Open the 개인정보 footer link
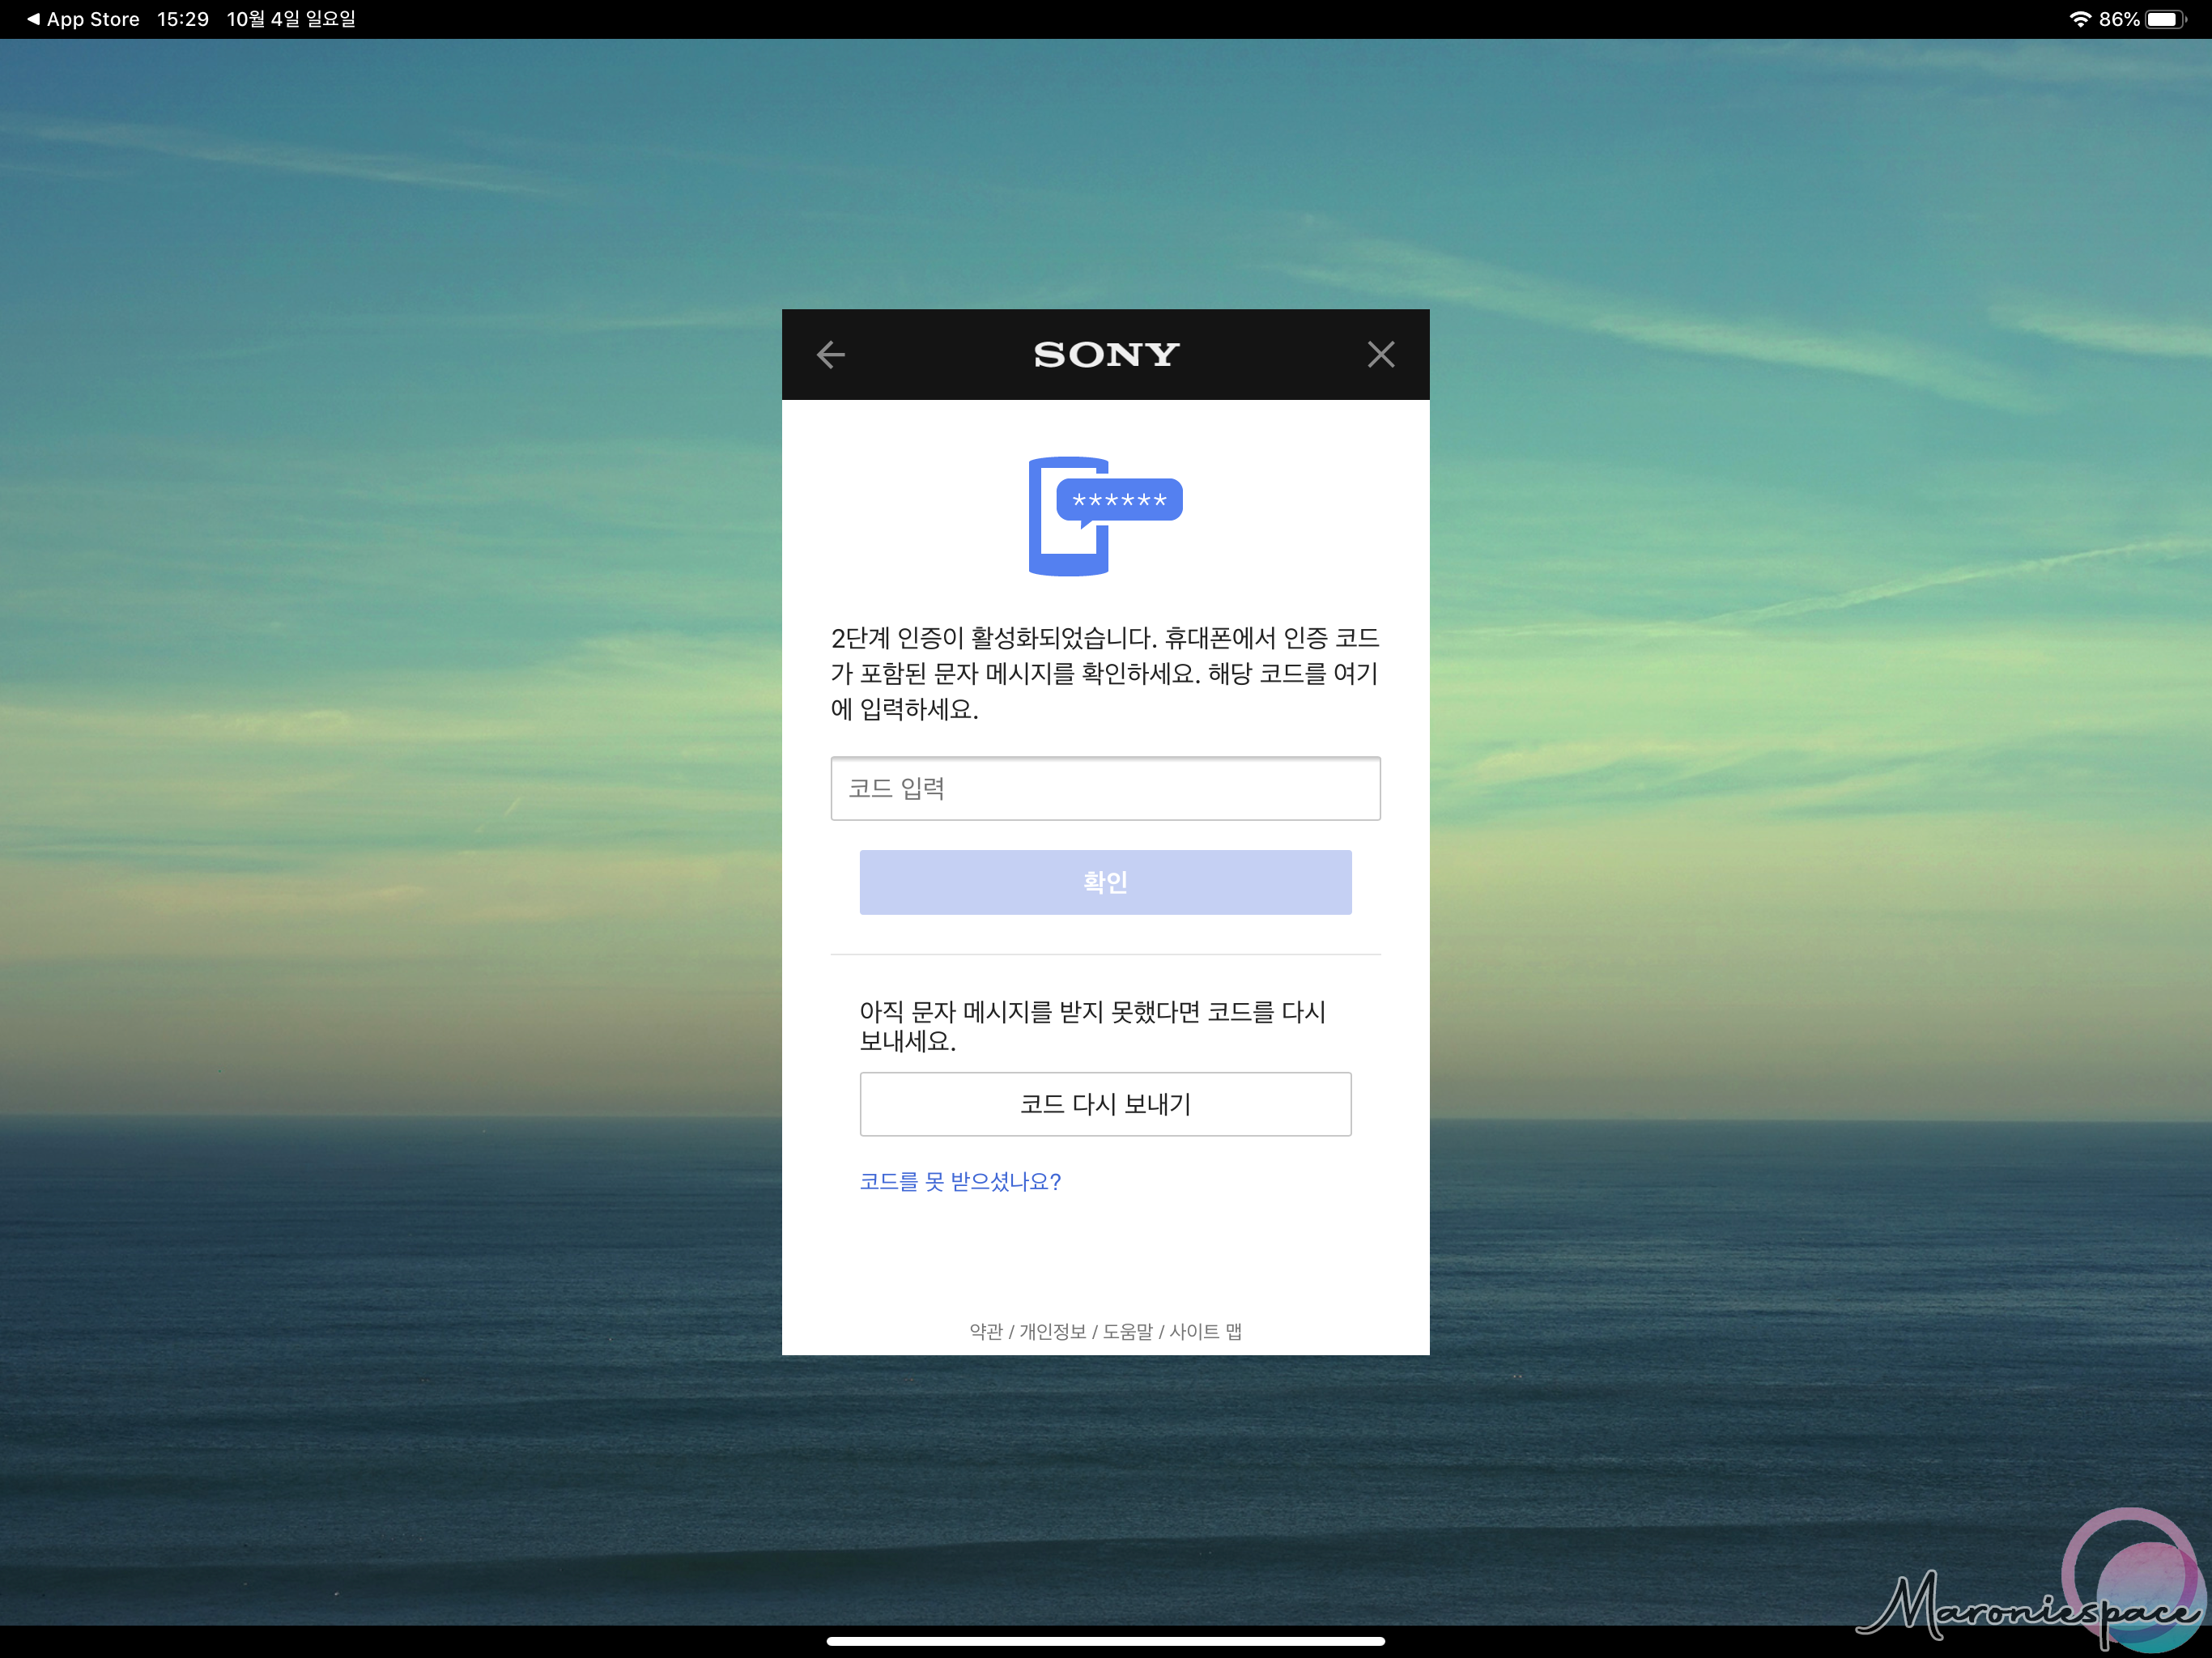Viewport: 2212px width, 1658px height. pos(1052,1331)
